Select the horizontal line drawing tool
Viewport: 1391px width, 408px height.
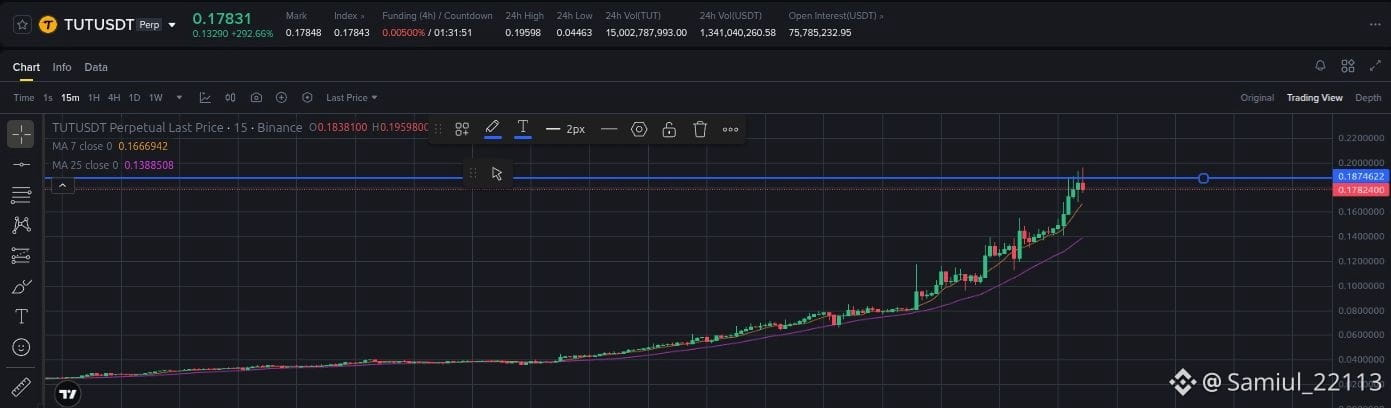21,164
